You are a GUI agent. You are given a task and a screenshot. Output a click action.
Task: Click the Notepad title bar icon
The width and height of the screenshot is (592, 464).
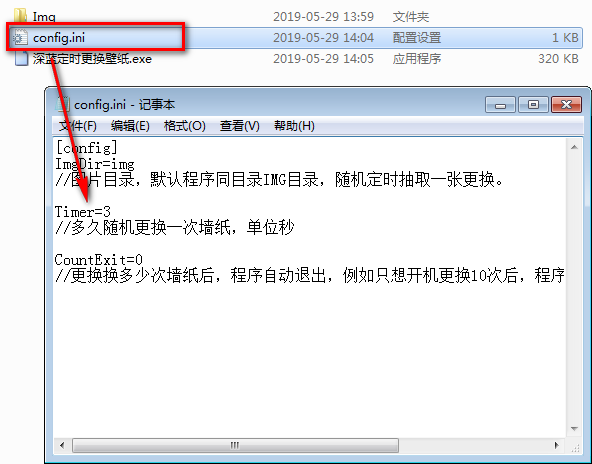click(x=63, y=105)
